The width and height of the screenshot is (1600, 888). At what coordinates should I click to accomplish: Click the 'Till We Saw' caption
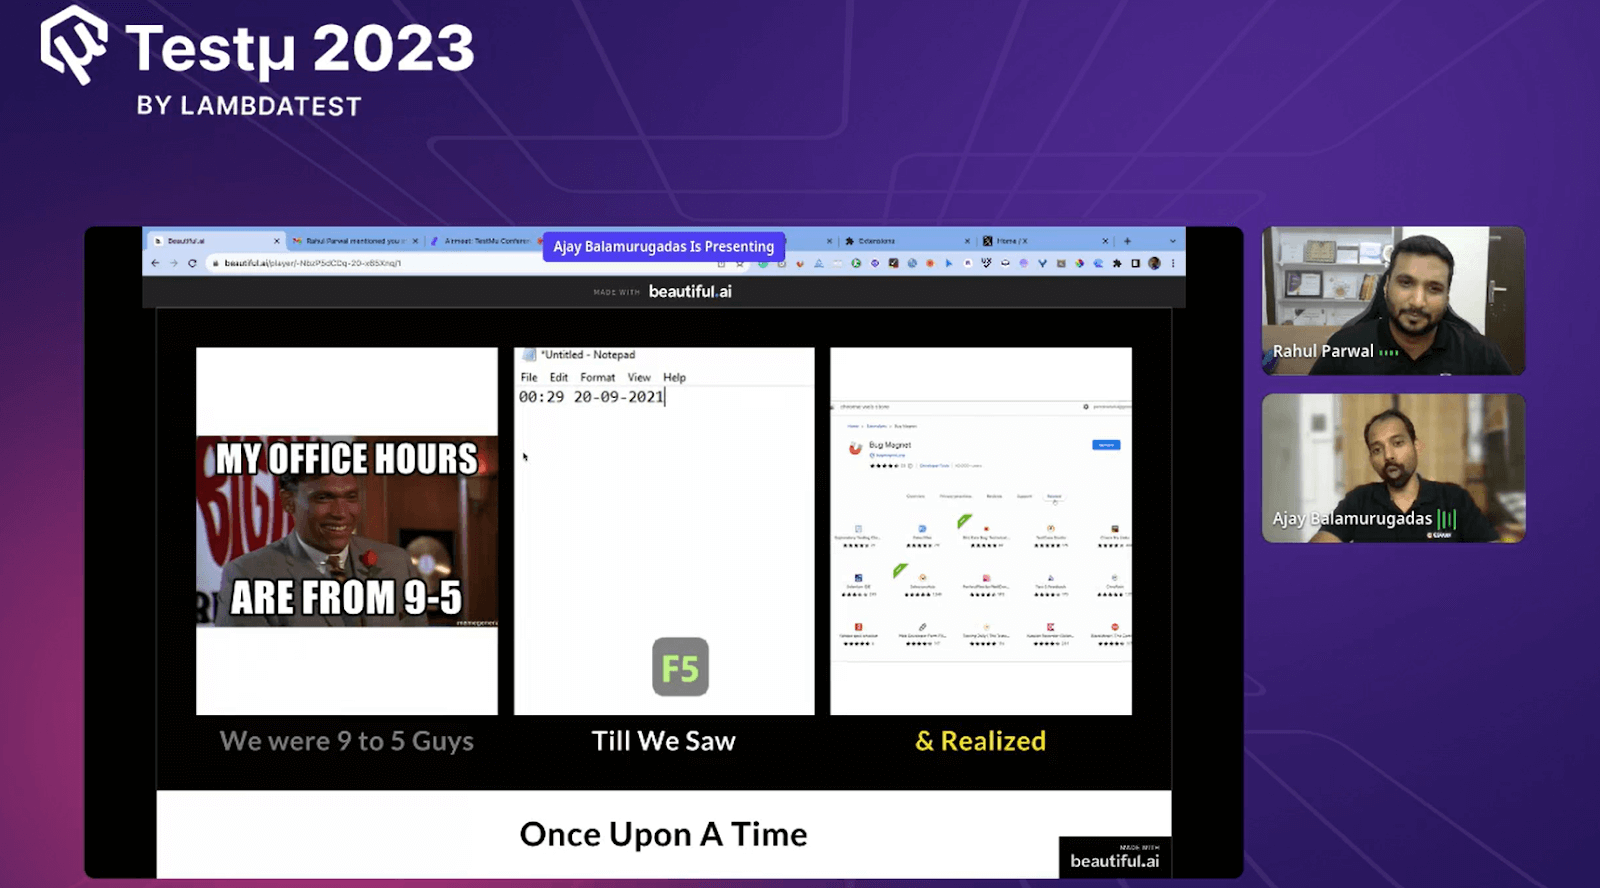(x=664, y=741)
